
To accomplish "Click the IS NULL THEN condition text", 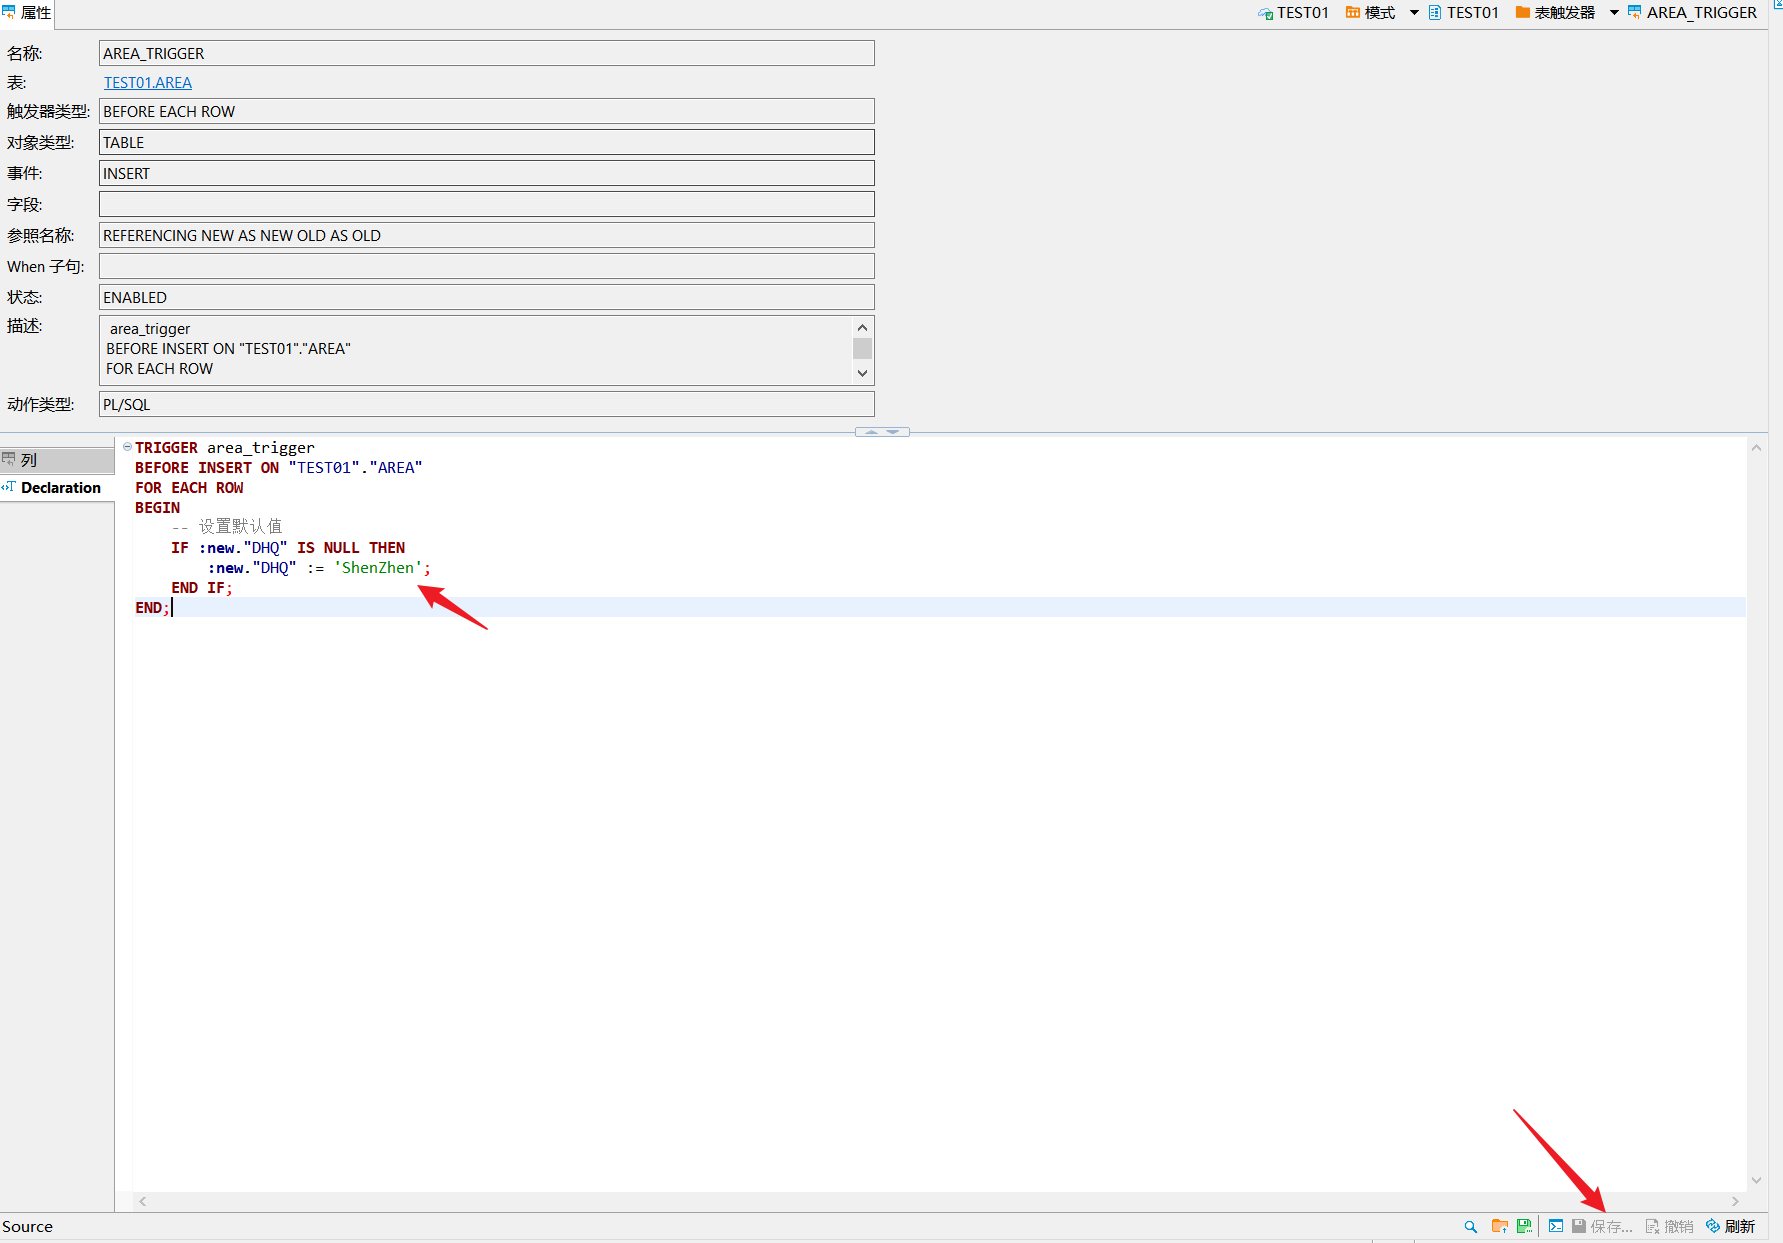I will click(351, 548).
